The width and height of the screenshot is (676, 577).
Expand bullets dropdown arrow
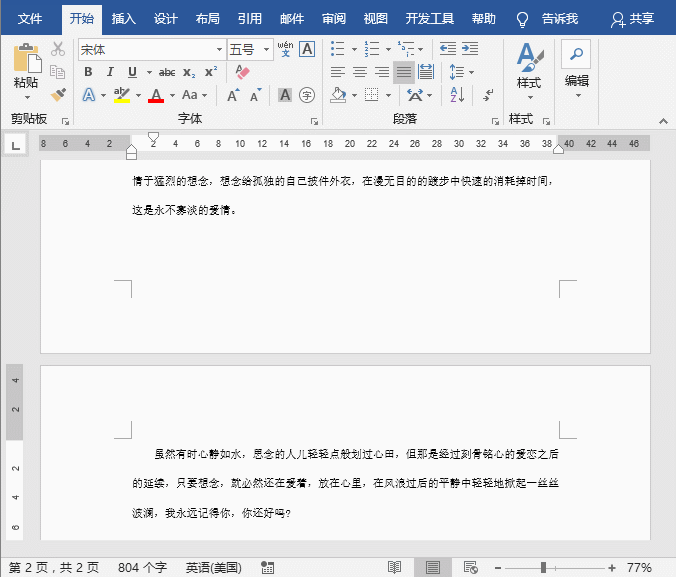(x=354, y=49)
